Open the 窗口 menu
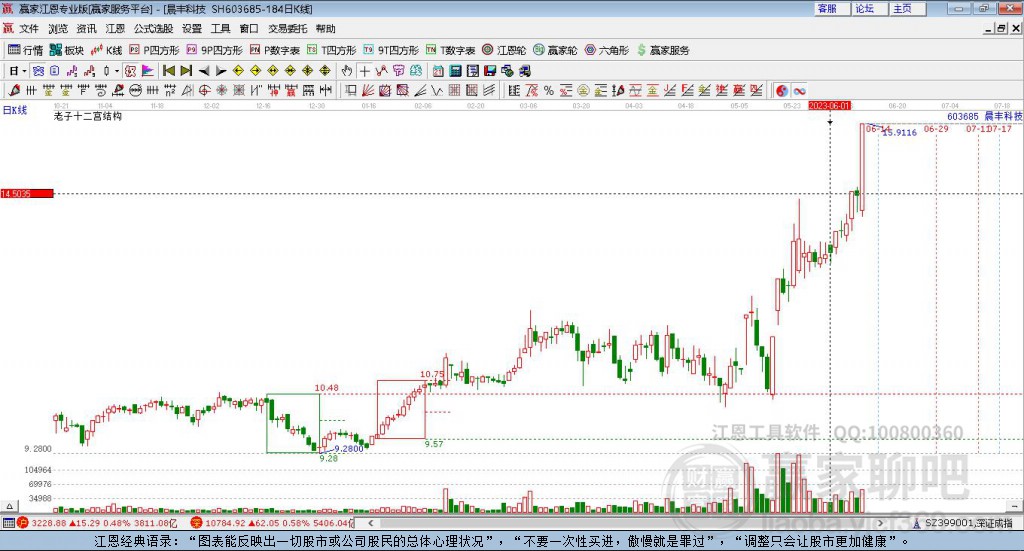The image size is (1024, 551). point(249,29)
